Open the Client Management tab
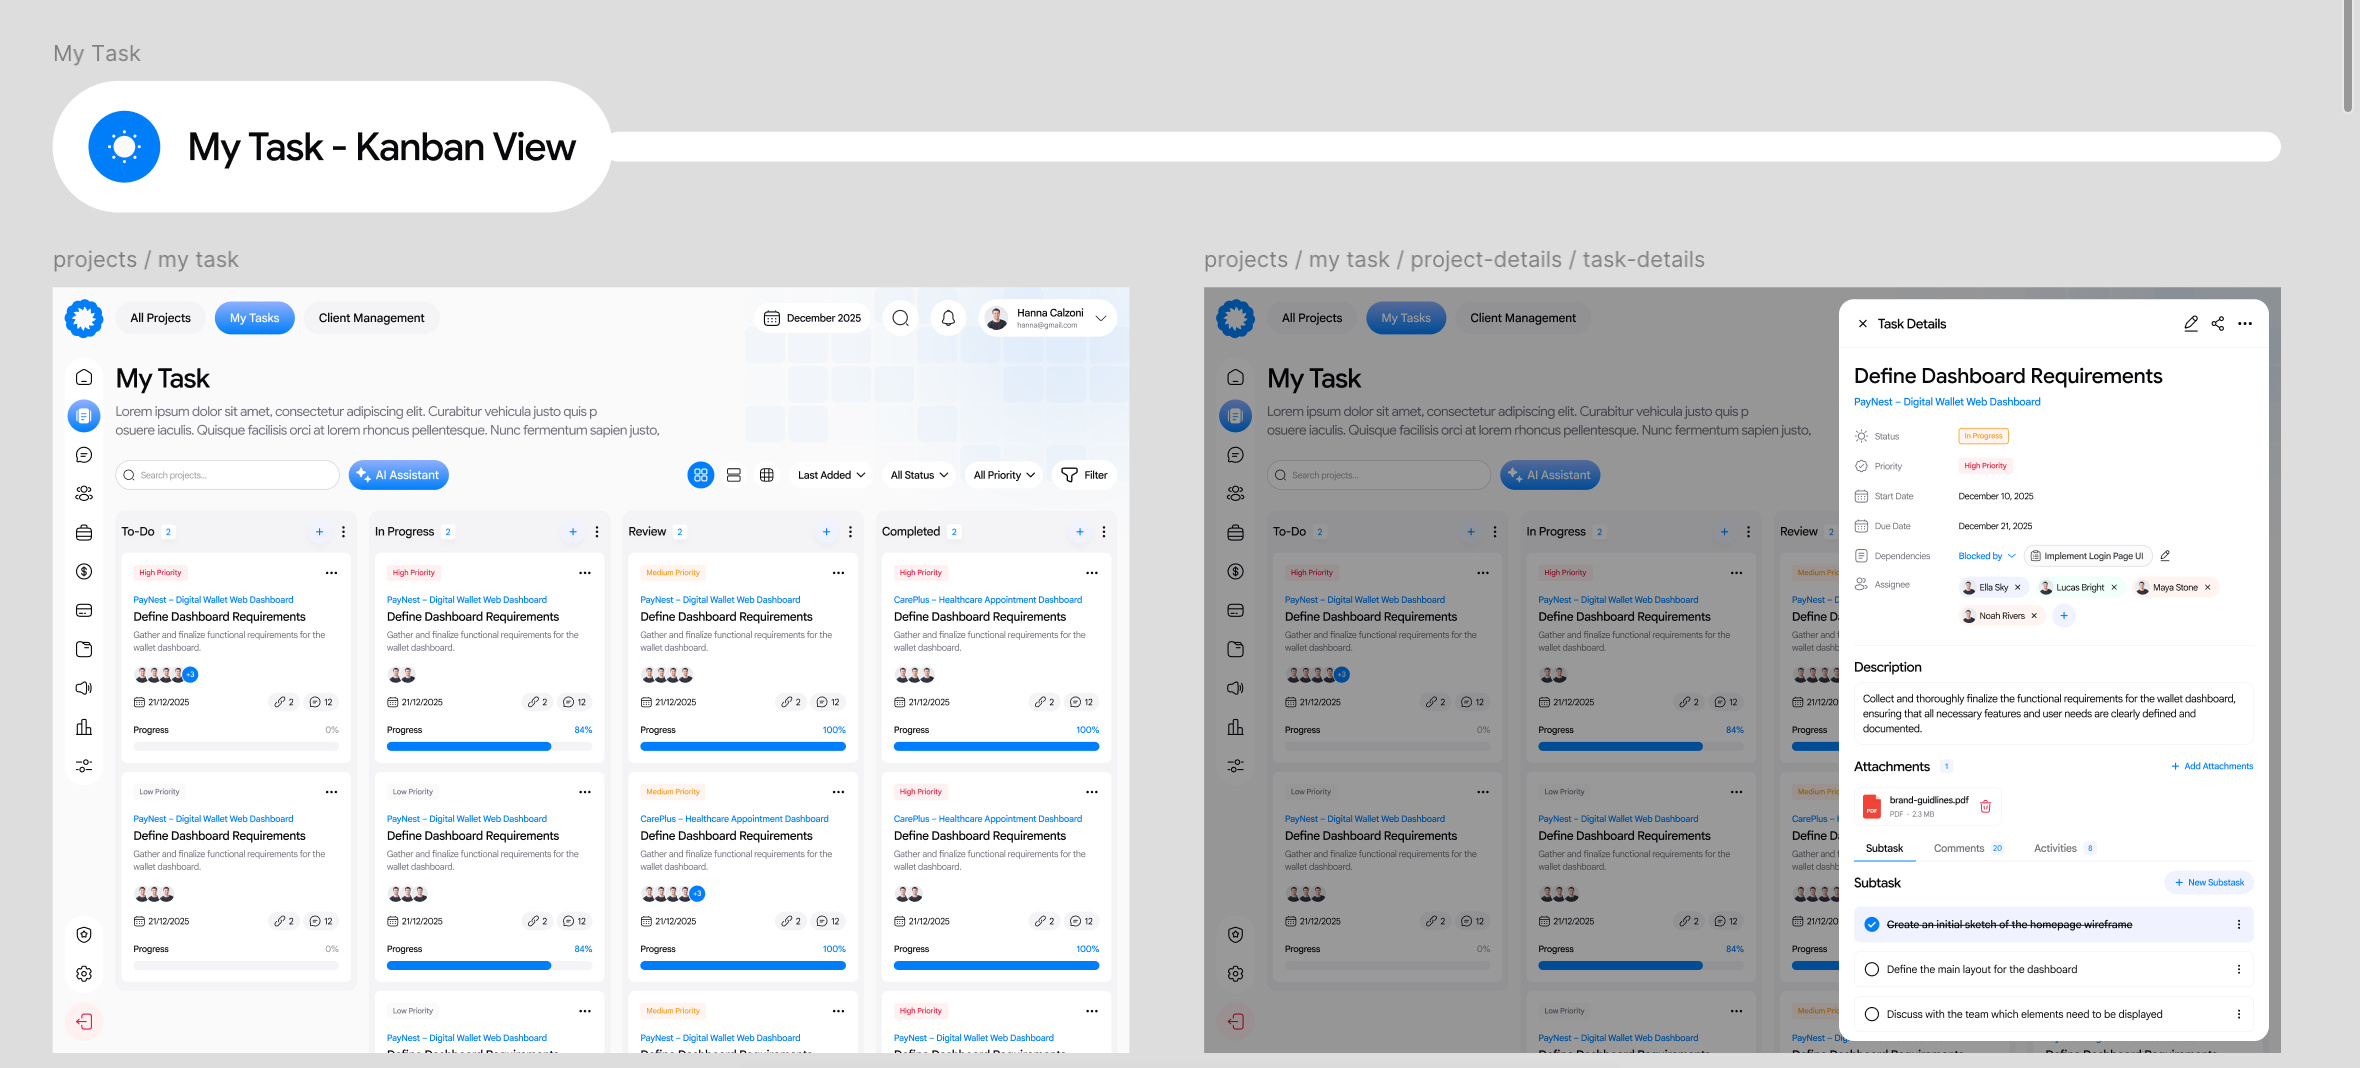Viewport: 2360px width, 1068px height. pos(371,318)
